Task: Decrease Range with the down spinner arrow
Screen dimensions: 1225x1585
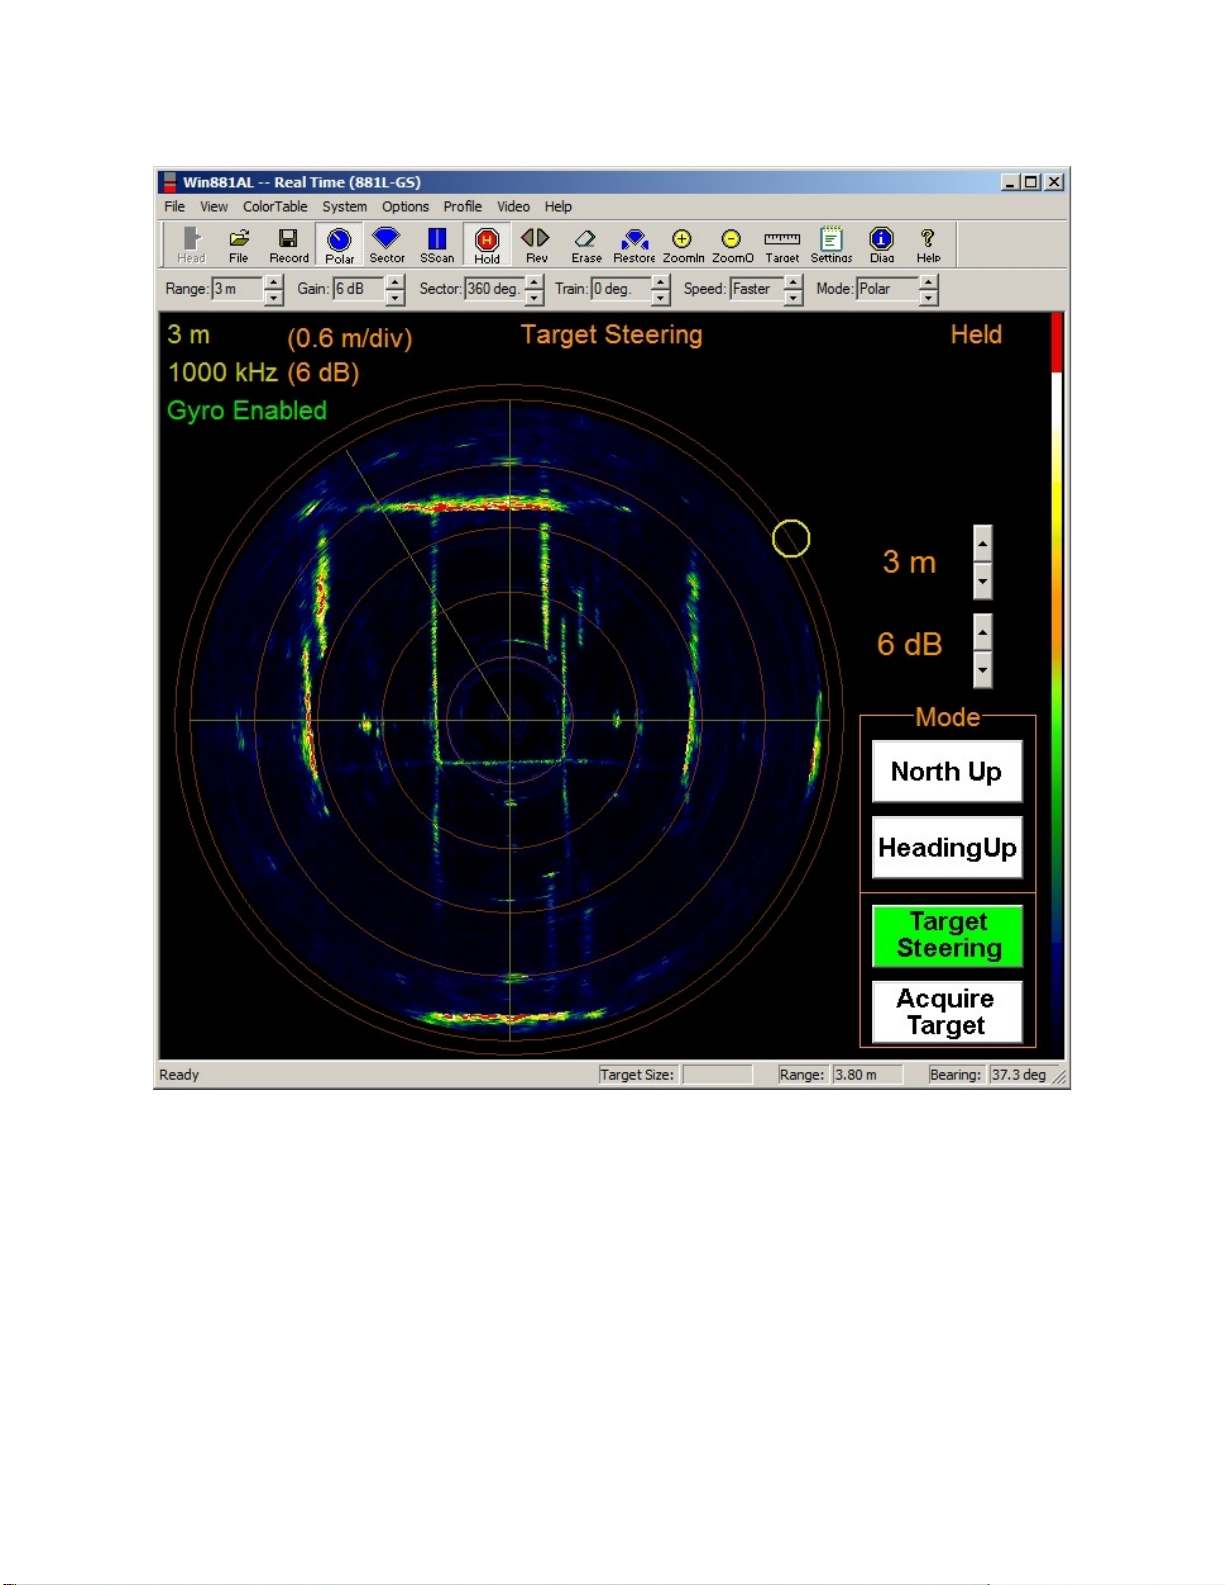Action: click(274, 297)
